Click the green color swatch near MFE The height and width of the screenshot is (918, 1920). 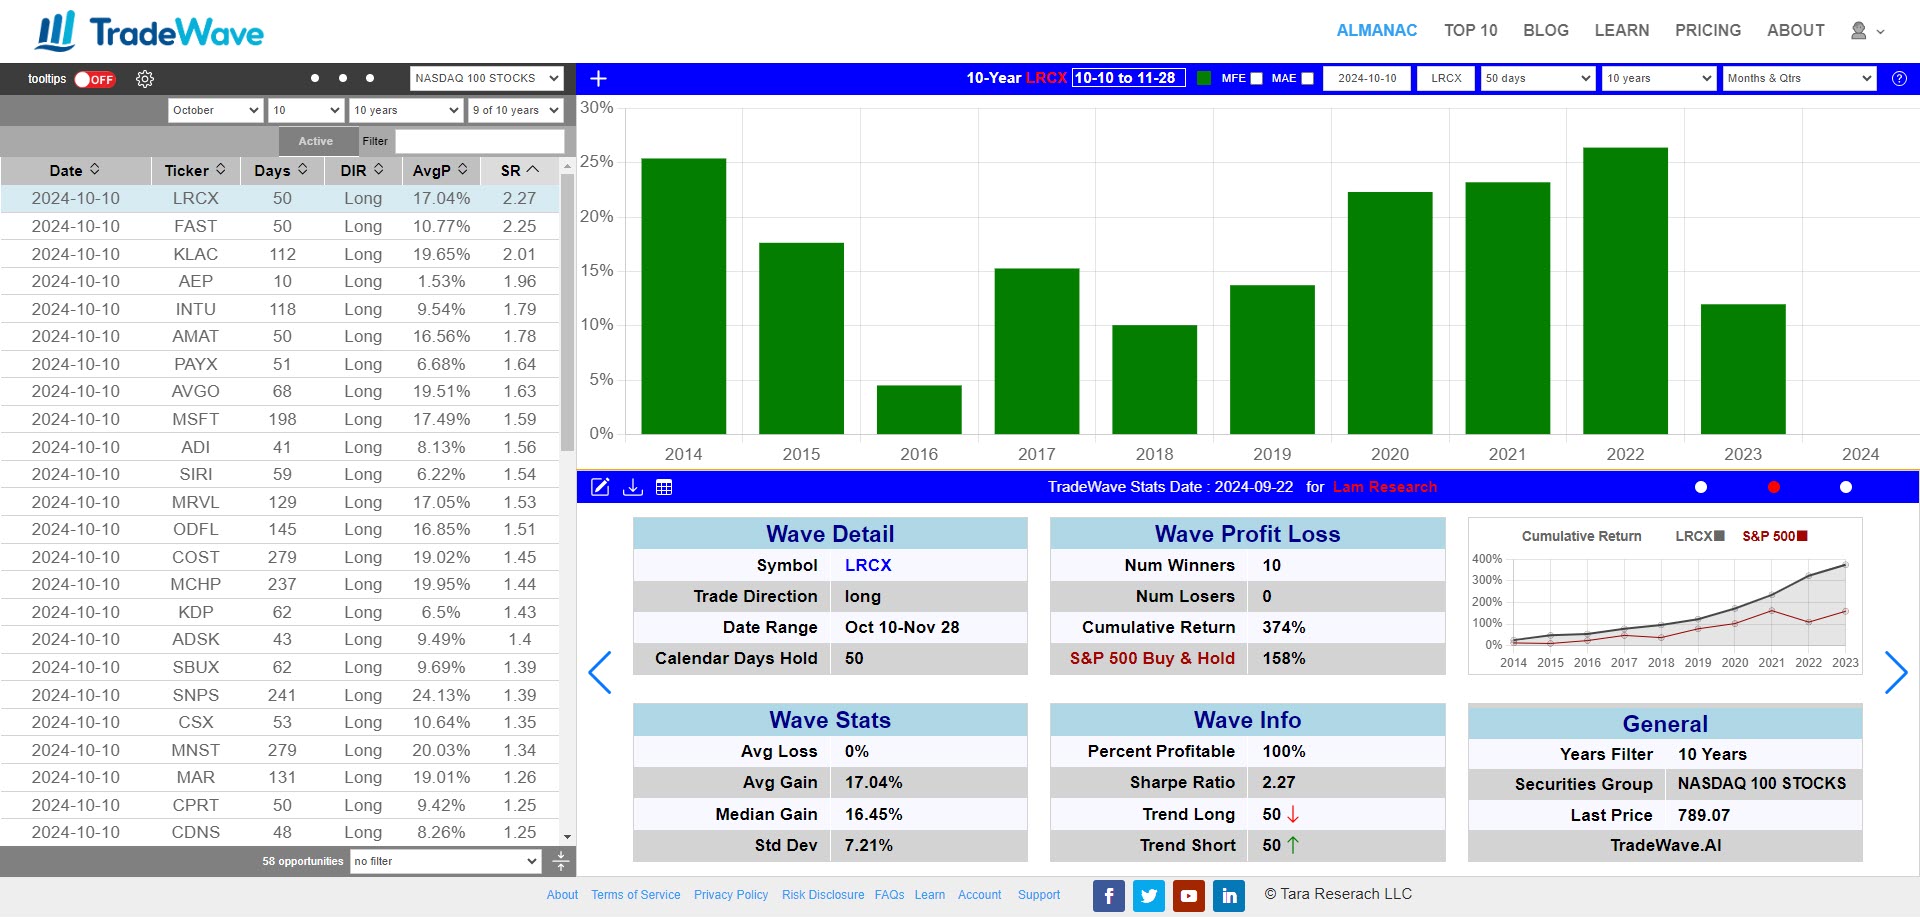(1204, 78)
